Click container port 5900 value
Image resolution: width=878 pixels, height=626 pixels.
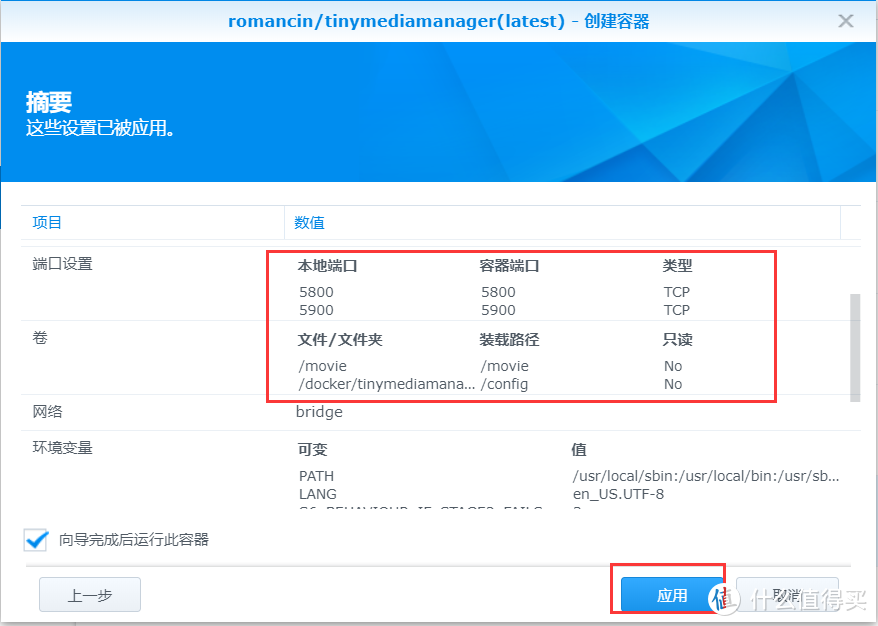[498, 310]
